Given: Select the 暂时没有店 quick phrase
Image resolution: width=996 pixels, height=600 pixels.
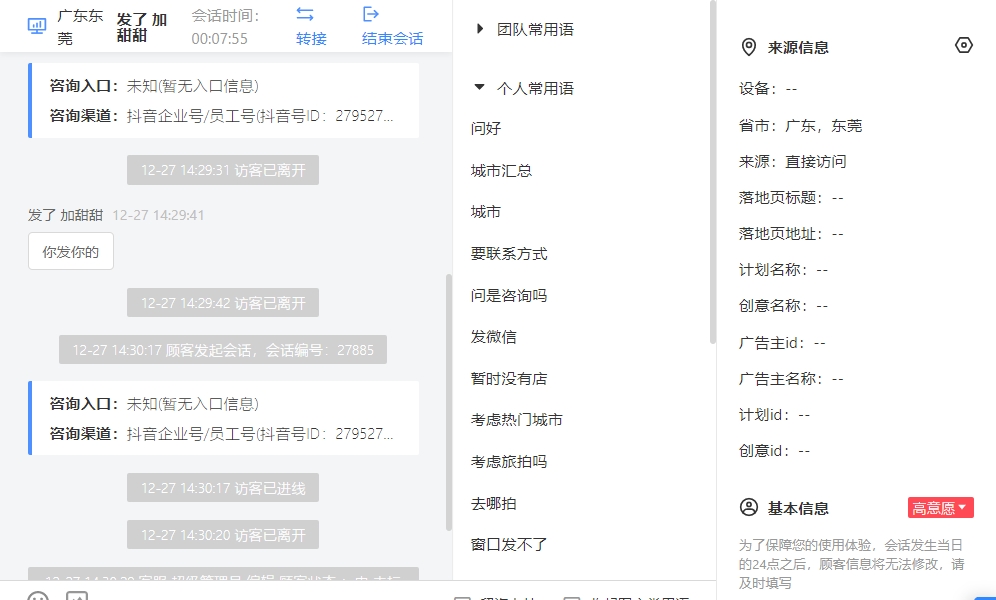Looking at the screenshot, I should click(509, 378).
